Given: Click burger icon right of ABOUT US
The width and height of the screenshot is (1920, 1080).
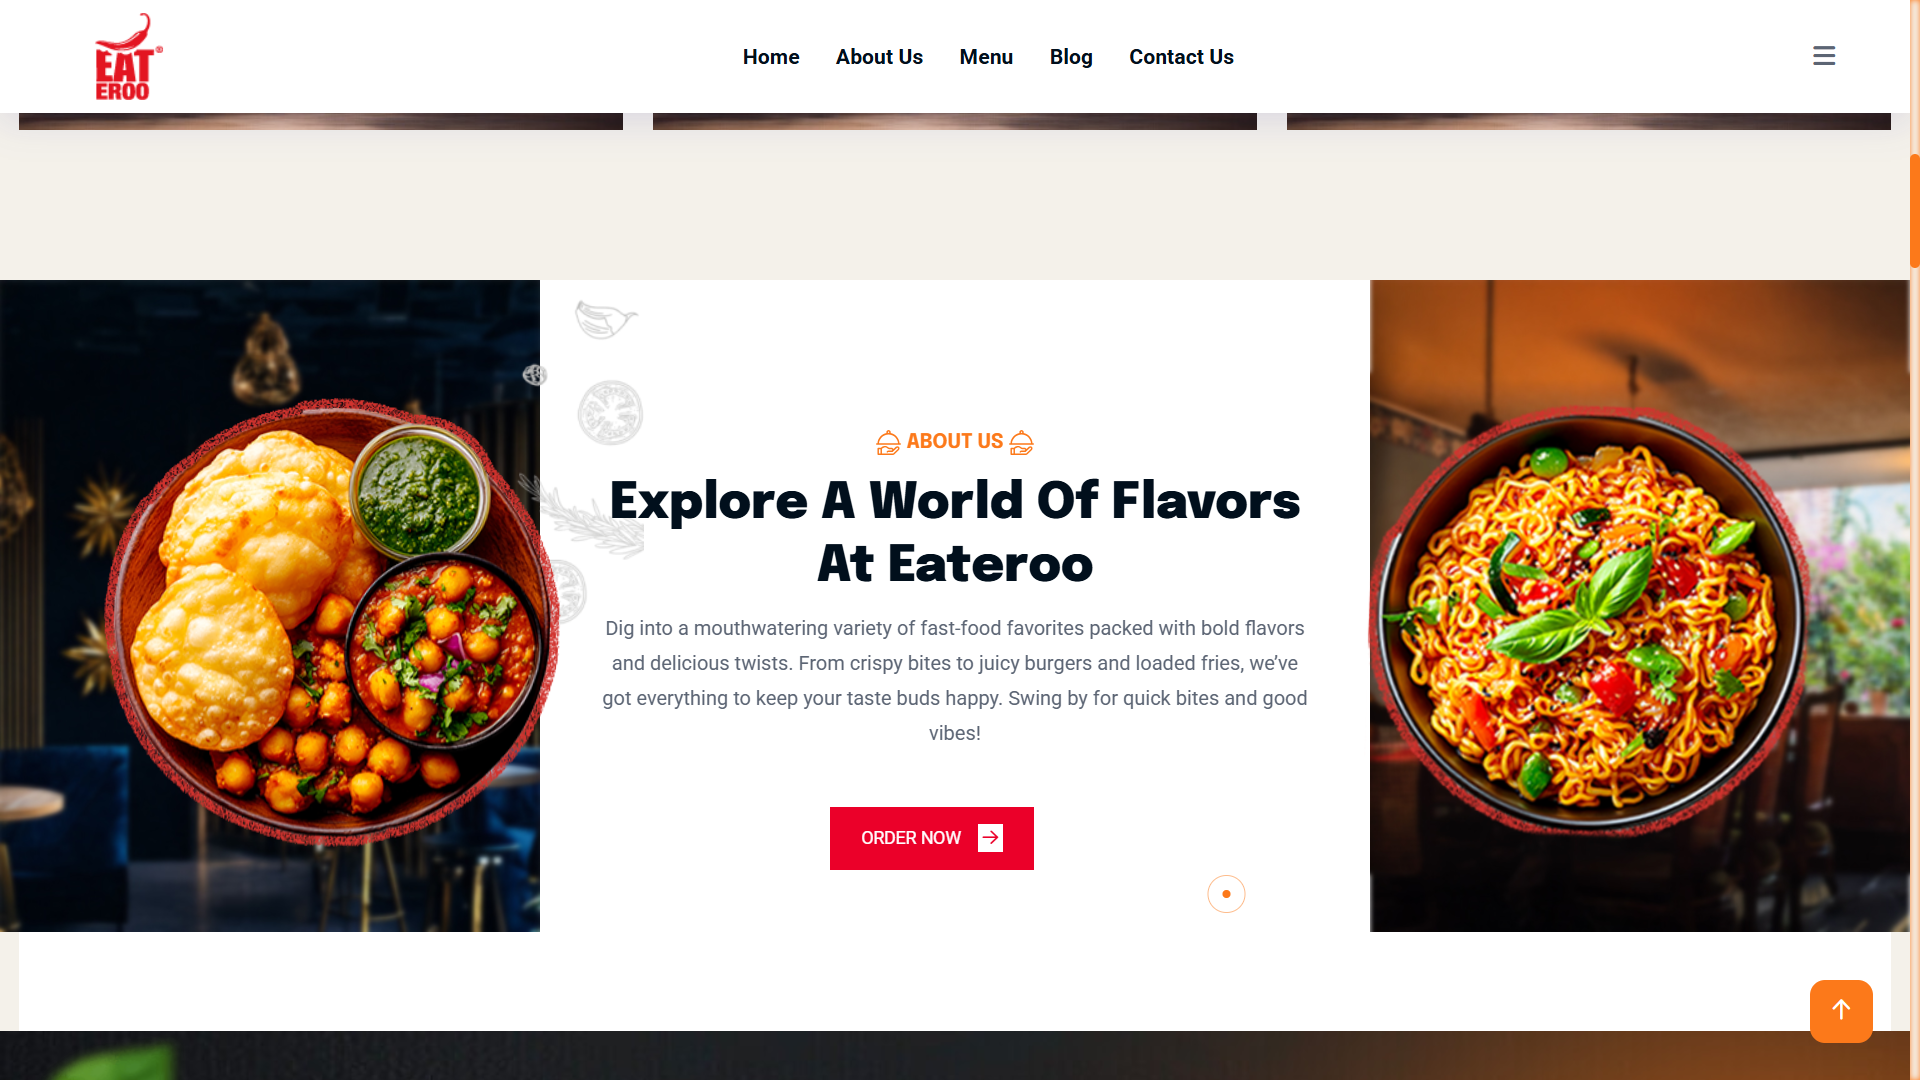Looking at the screenshot, I should (1021, 442).
